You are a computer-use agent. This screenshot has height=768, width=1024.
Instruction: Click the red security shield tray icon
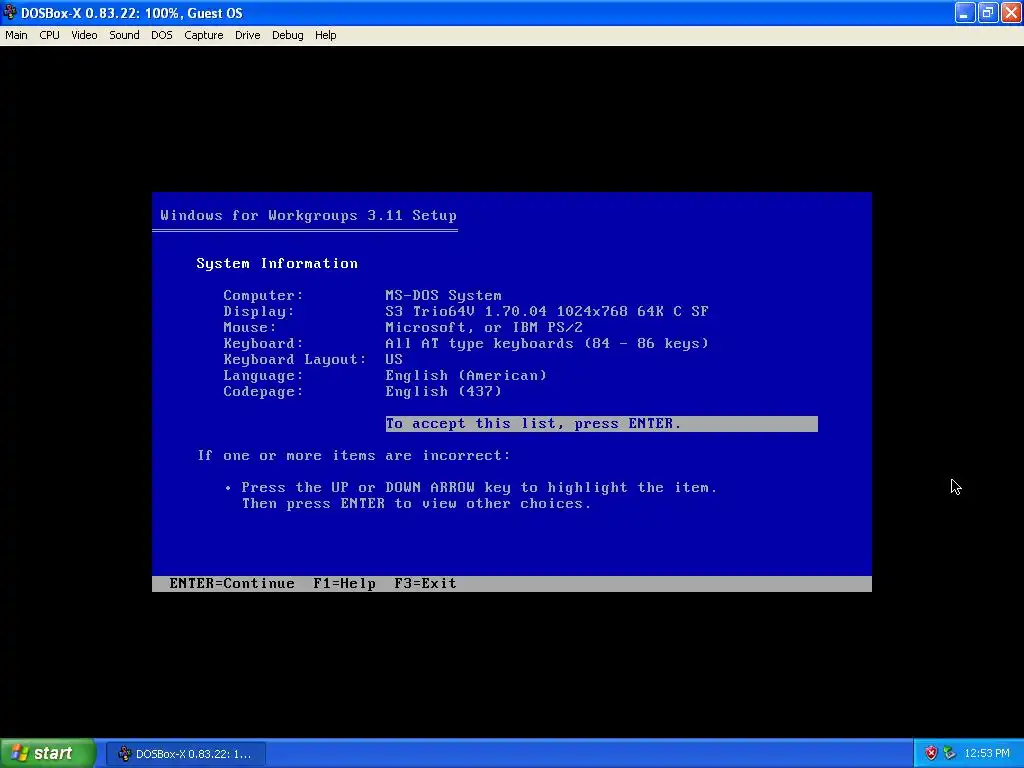coord(931,754)
